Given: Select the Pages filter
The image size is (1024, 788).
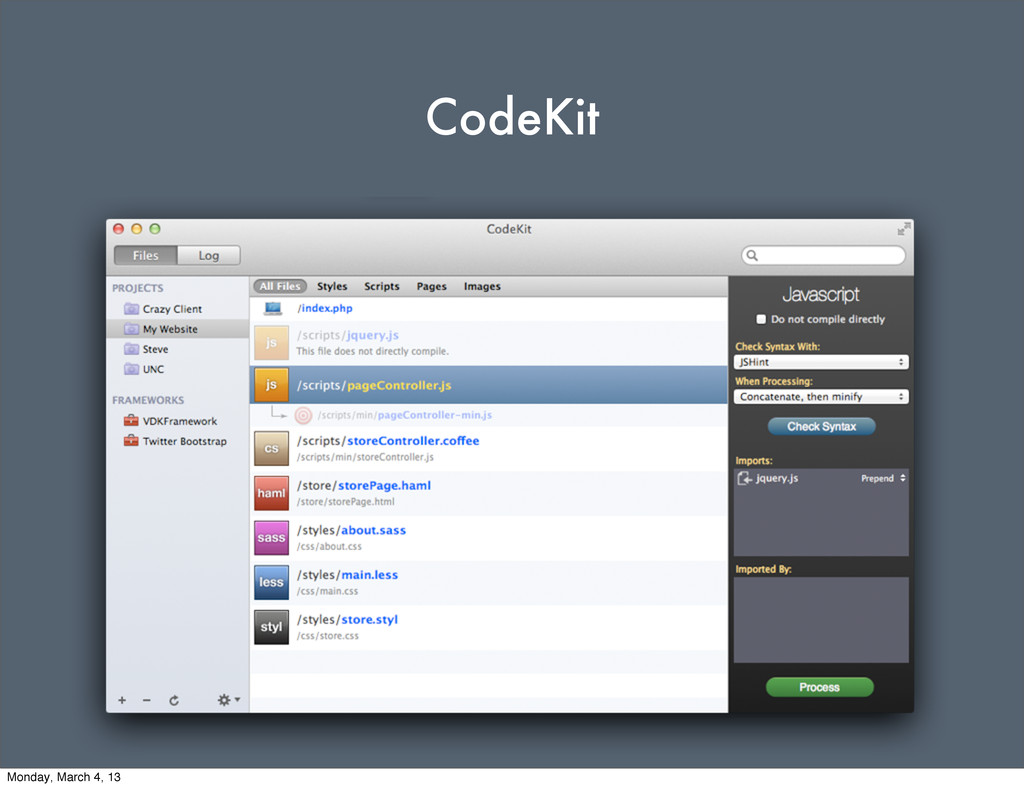Looking at the screenshot, I should (x=432, y=286).
